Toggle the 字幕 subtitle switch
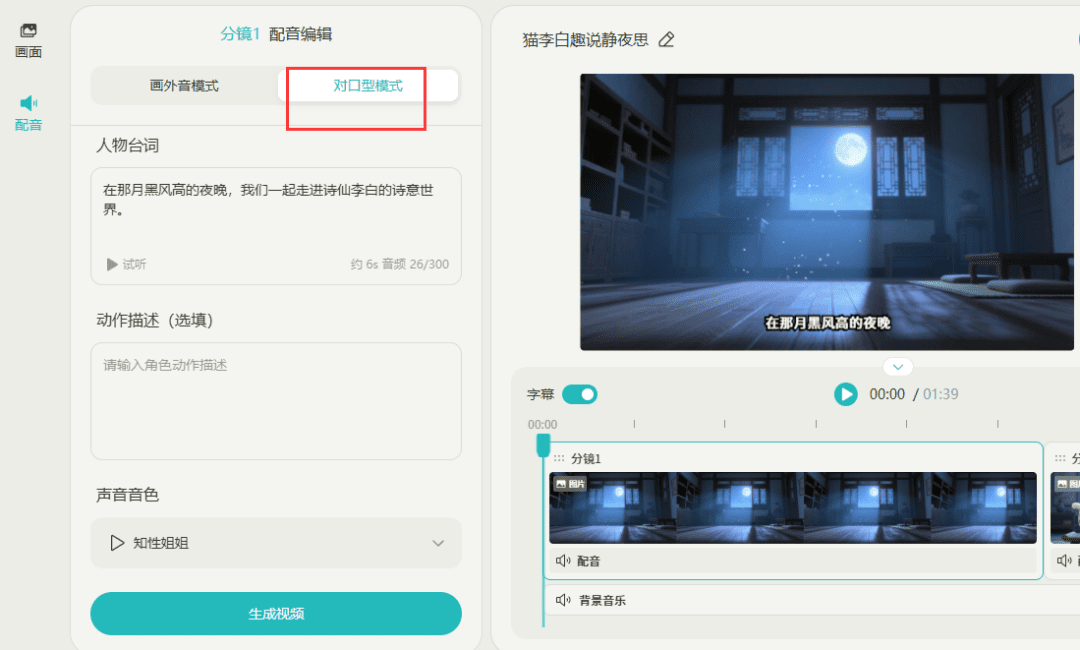Viewport: 1080px width, 650px height. [579, 394]
